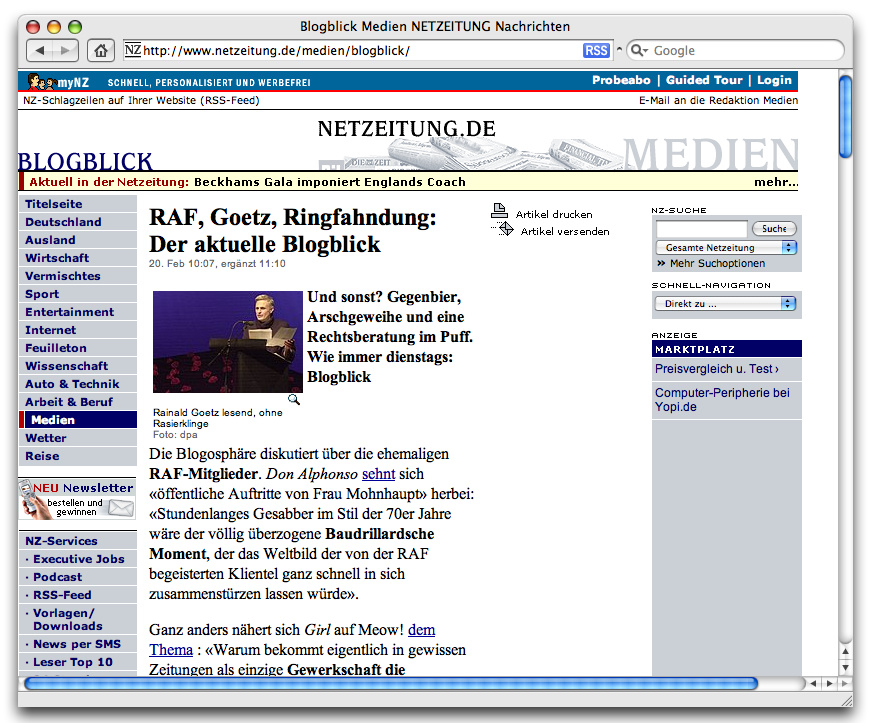Open the Guided Tour link
The width and height of the screenshot is (878, 723).
704,80
